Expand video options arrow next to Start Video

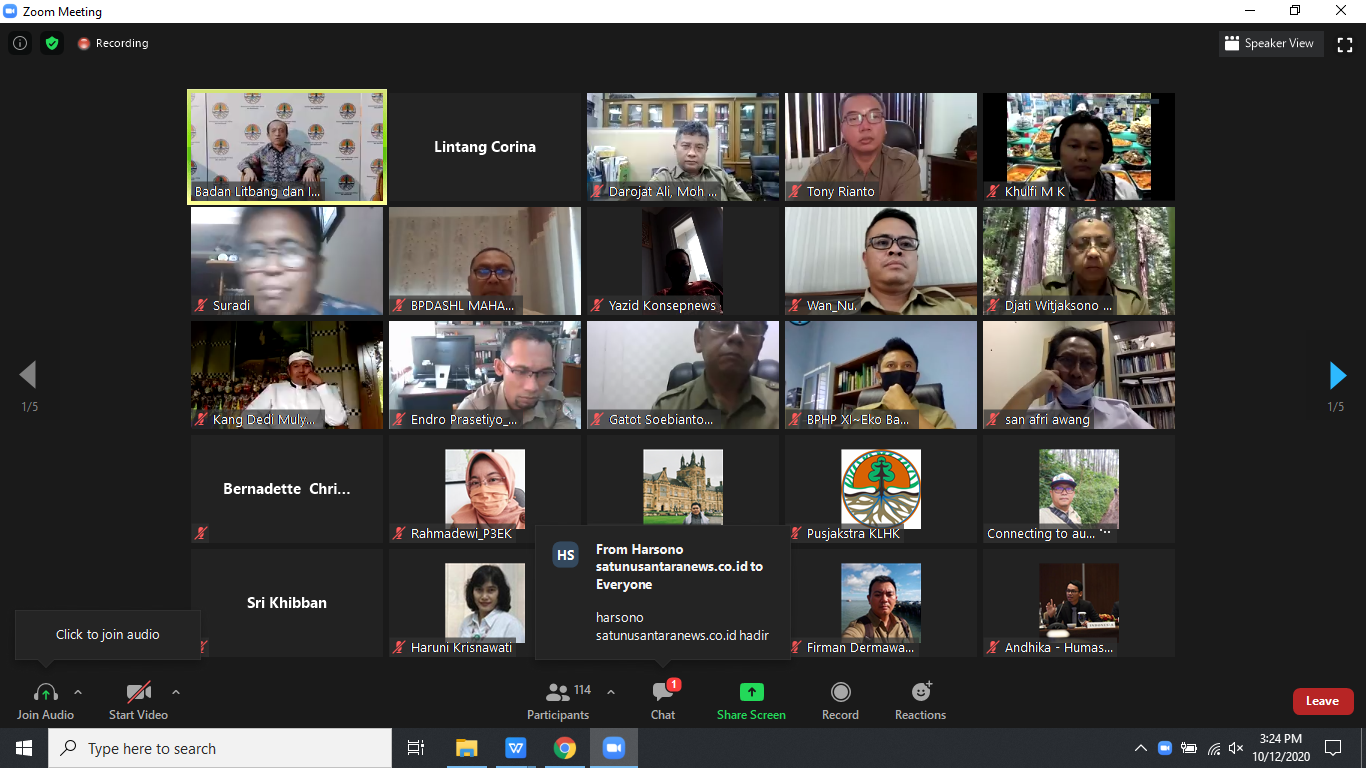pyautogui.click(x=176, y=692)
